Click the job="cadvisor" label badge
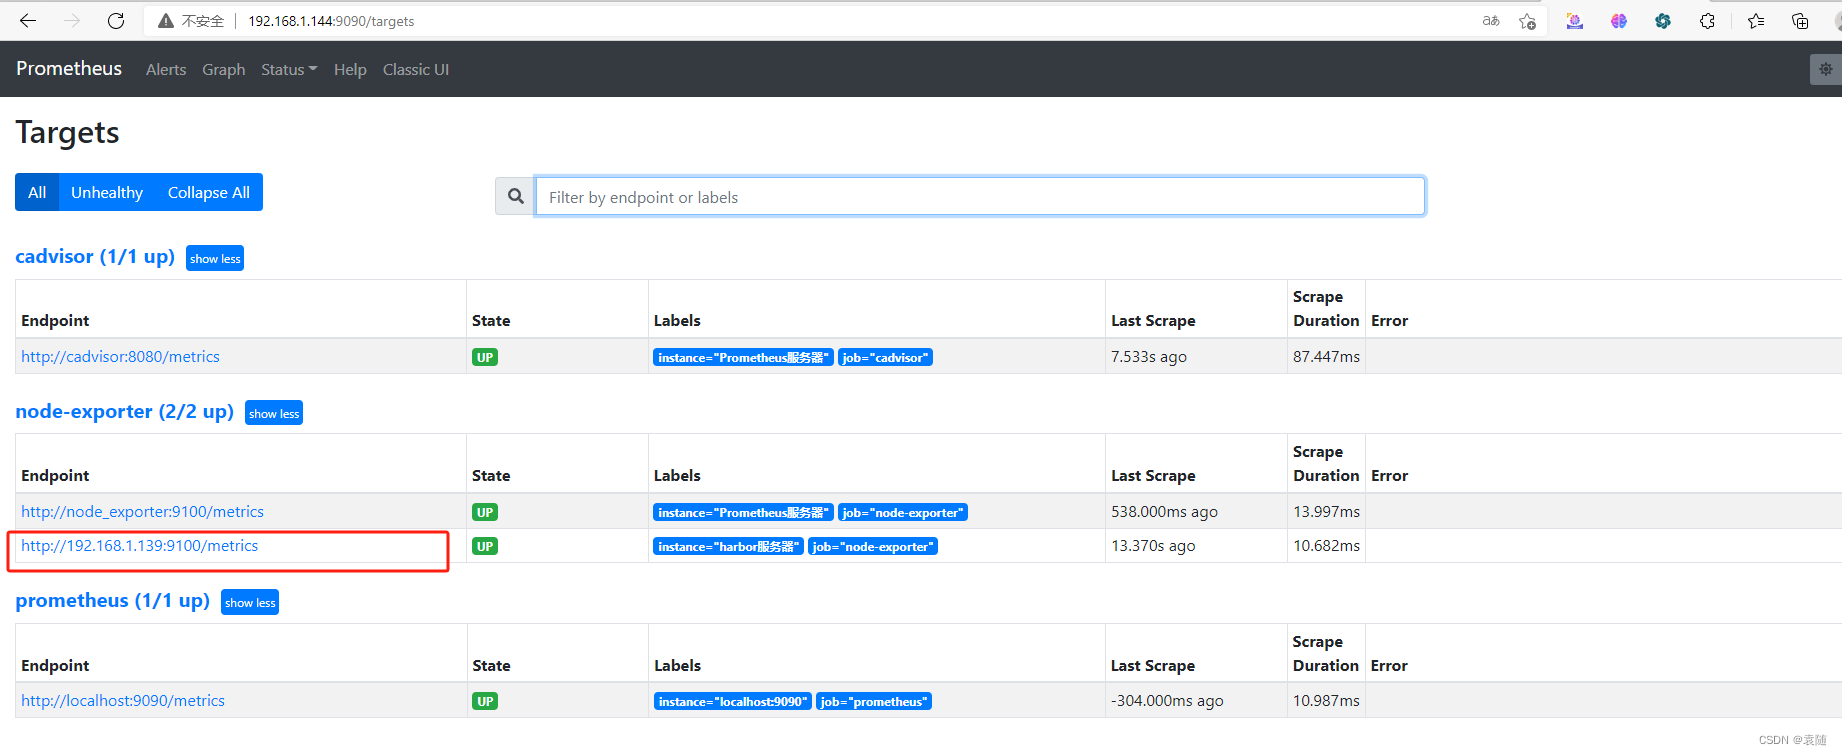This screenshot has height=755, width=1842. click(x=885, y=357)
